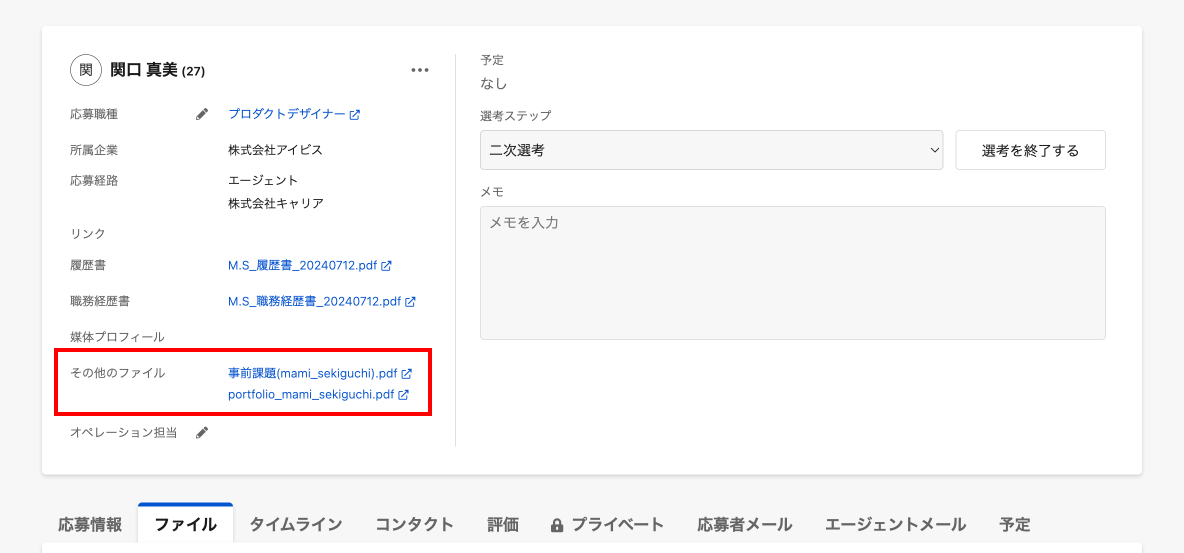Click external link icon next to プロダクトデザイナー
Image resolution: width=1184 pixels, height=553 pixels.
[355, 115]
